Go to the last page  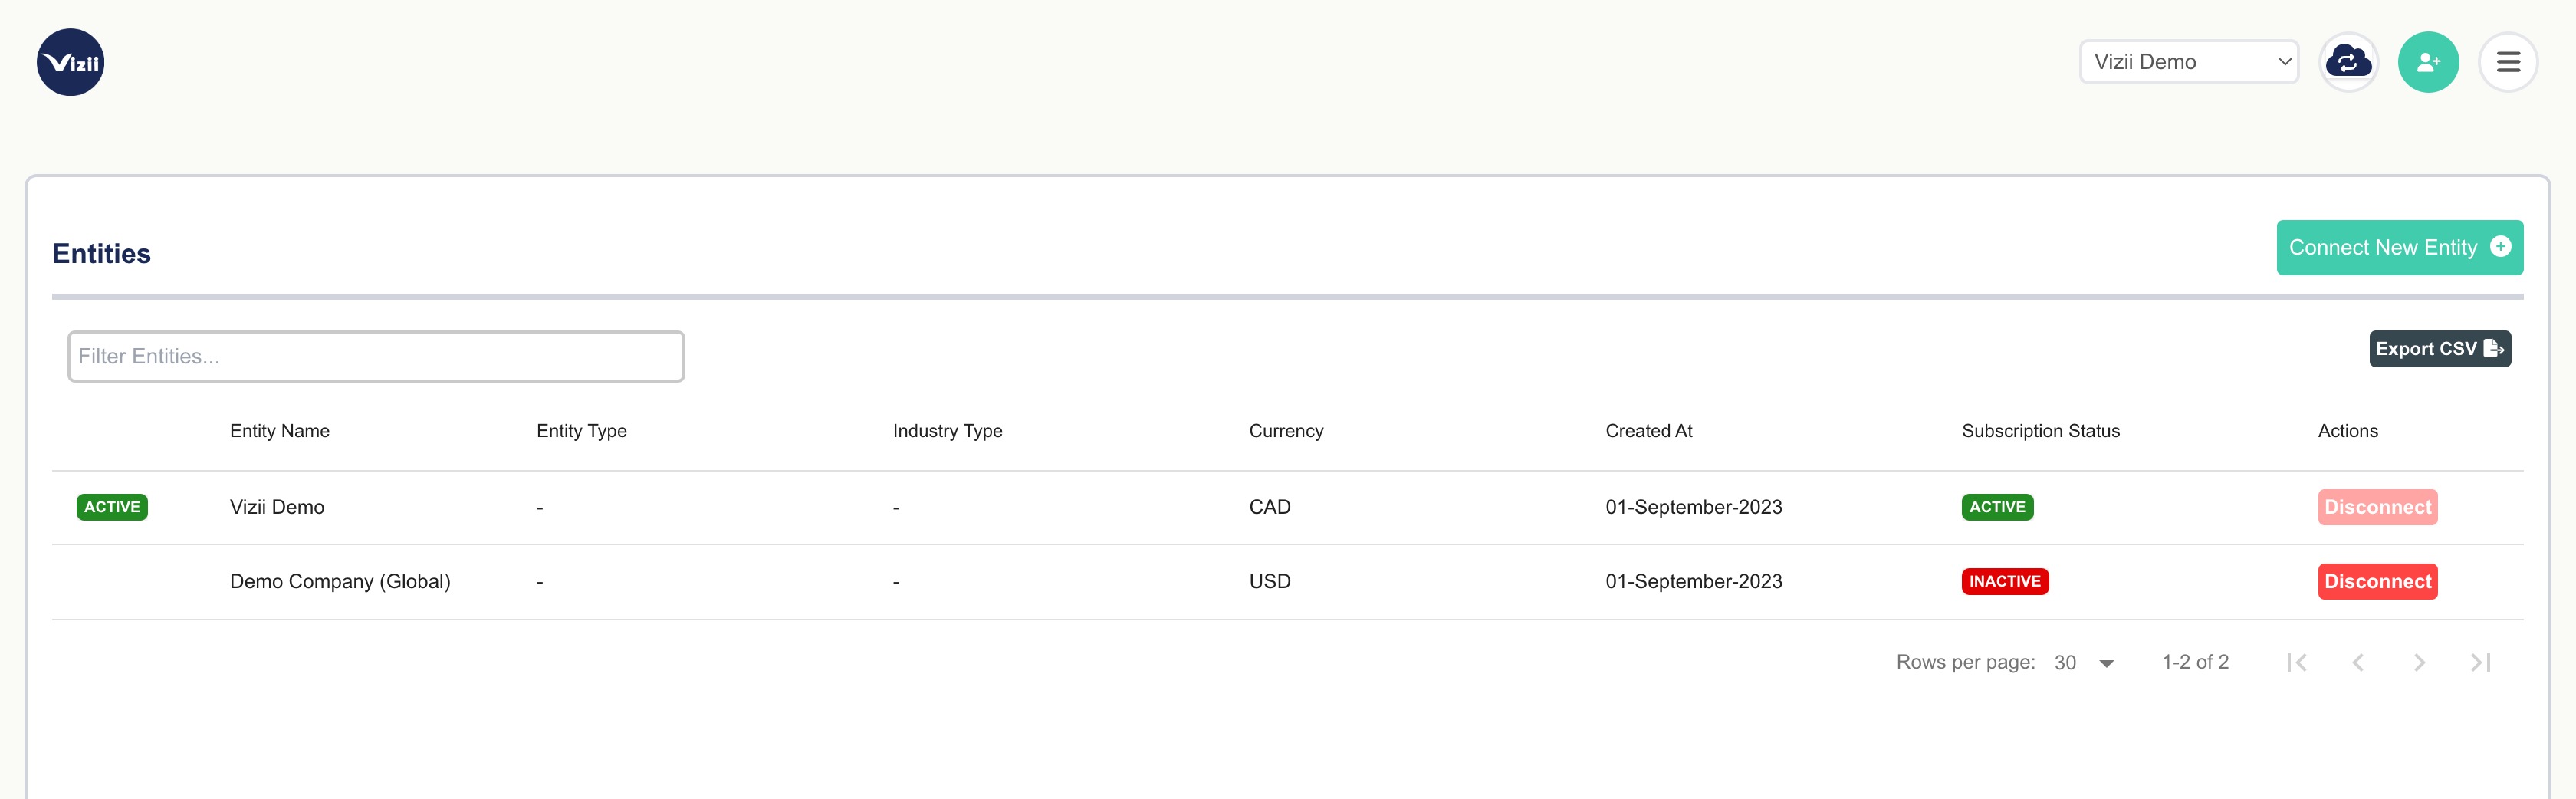coord(2480,662)
